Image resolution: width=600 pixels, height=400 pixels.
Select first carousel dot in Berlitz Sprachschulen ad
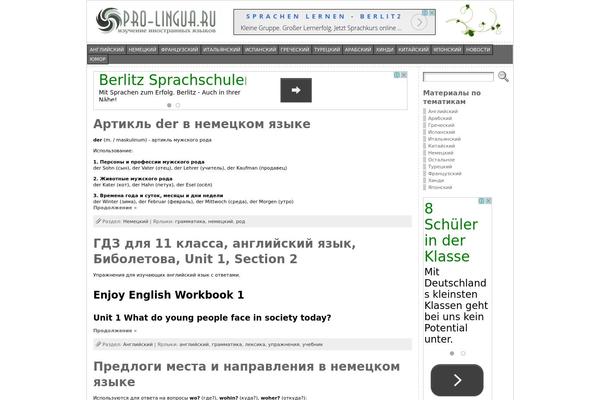[x=169, y=105]
